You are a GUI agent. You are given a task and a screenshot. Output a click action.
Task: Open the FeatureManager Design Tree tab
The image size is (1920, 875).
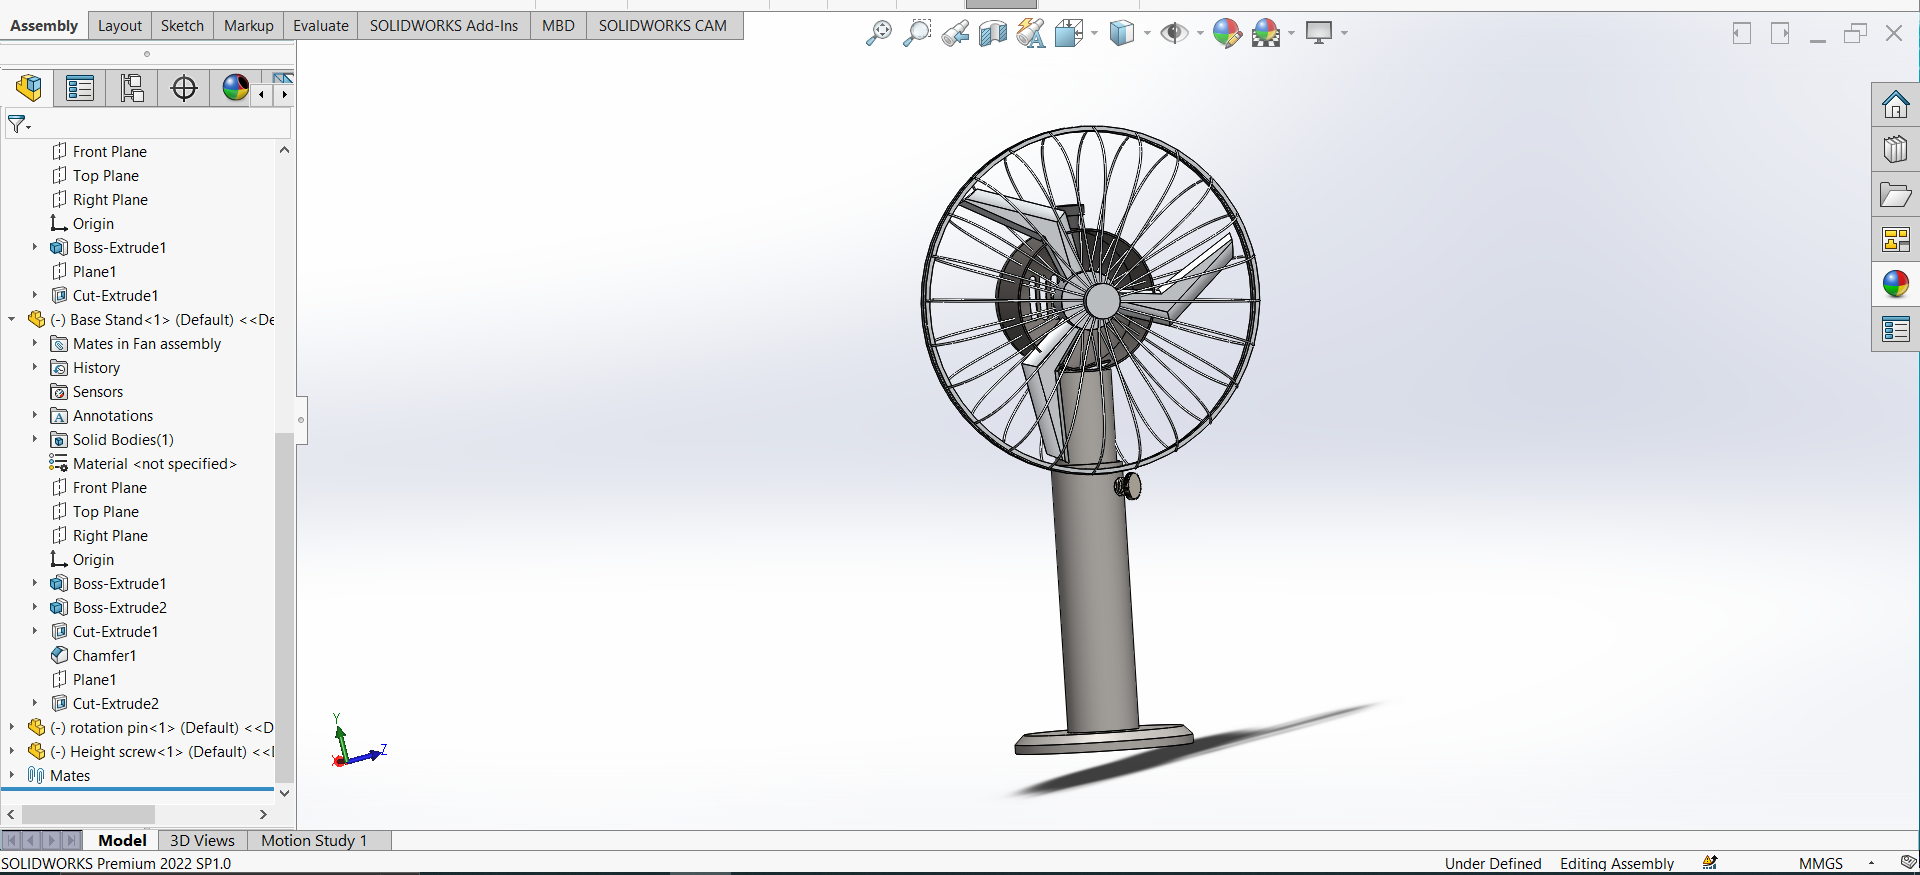pyautogui.click(x=29, y=88)
